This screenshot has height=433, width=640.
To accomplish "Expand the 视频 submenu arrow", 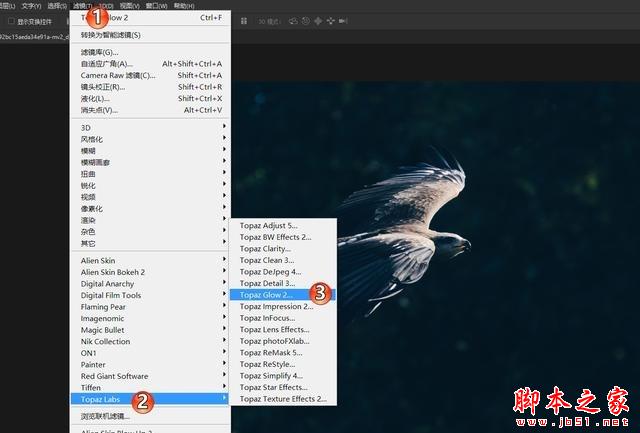I will 224,195.
